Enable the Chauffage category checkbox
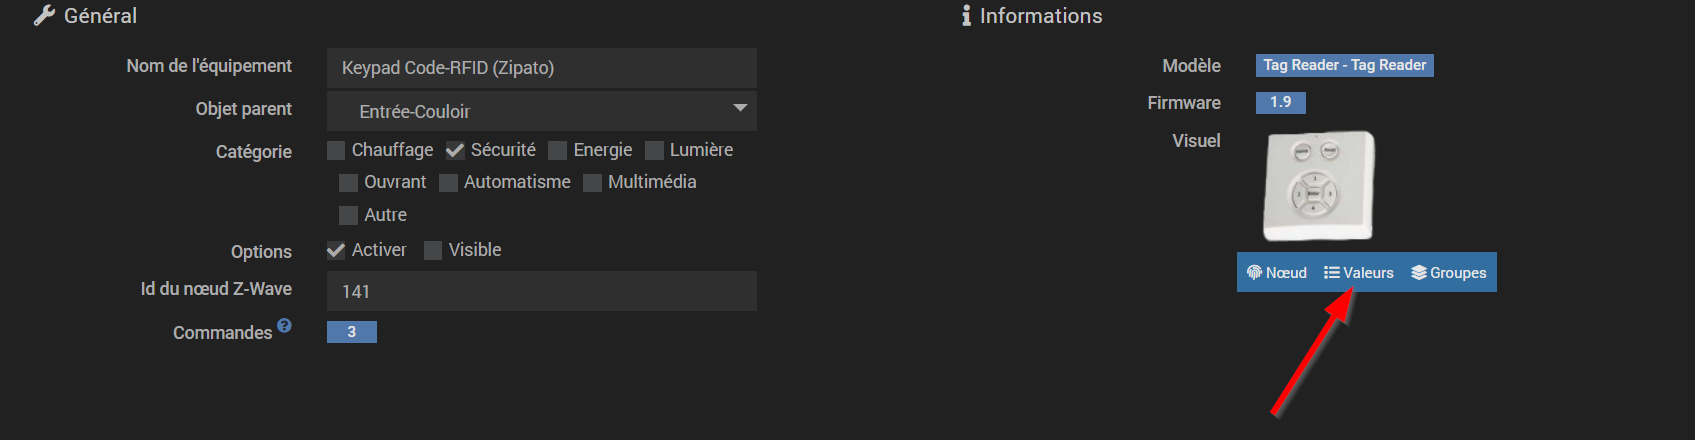 pos(336,151)
